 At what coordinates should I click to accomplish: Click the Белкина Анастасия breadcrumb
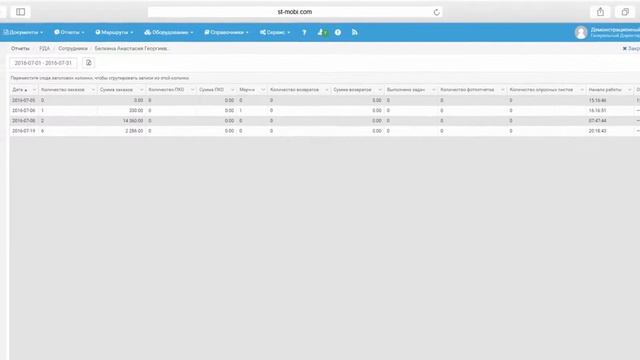pos(131,49)
